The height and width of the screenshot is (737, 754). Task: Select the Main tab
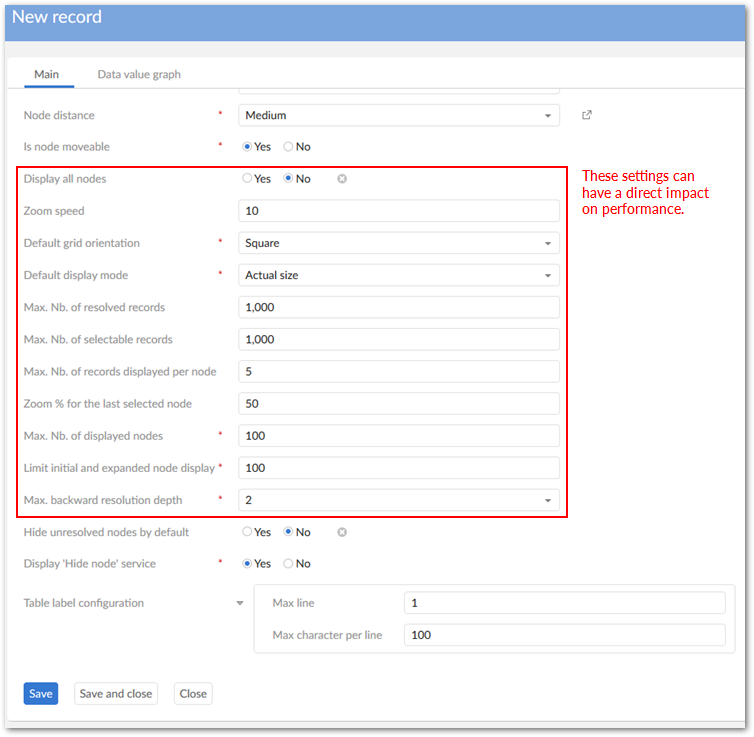[47, 75]
